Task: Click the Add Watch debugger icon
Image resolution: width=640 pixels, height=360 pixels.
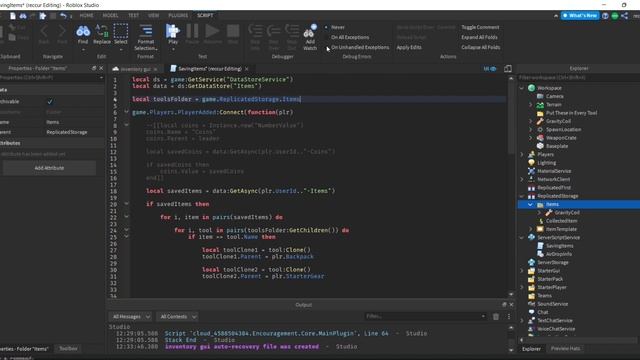Action: pyautogui.click(x=310, y=37)
